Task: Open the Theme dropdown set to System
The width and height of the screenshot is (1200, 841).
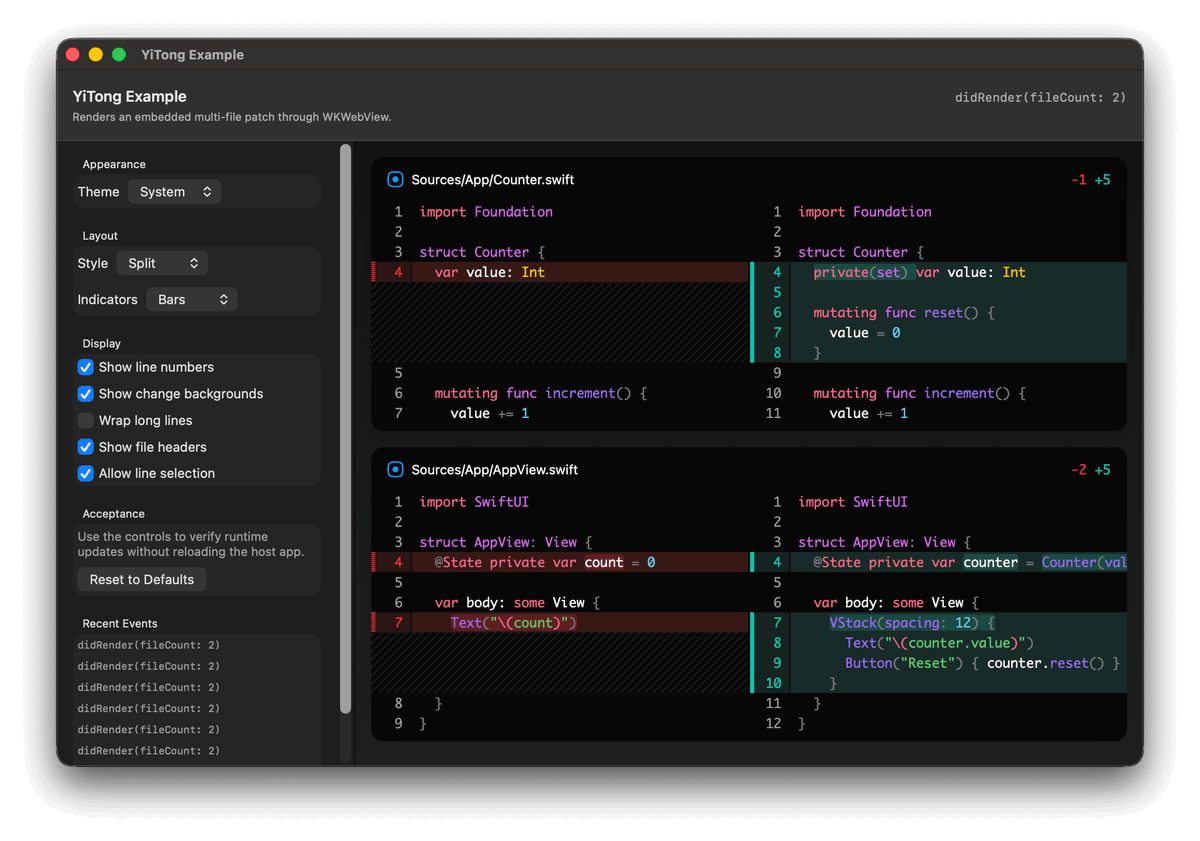Action: tap(175, 192)
